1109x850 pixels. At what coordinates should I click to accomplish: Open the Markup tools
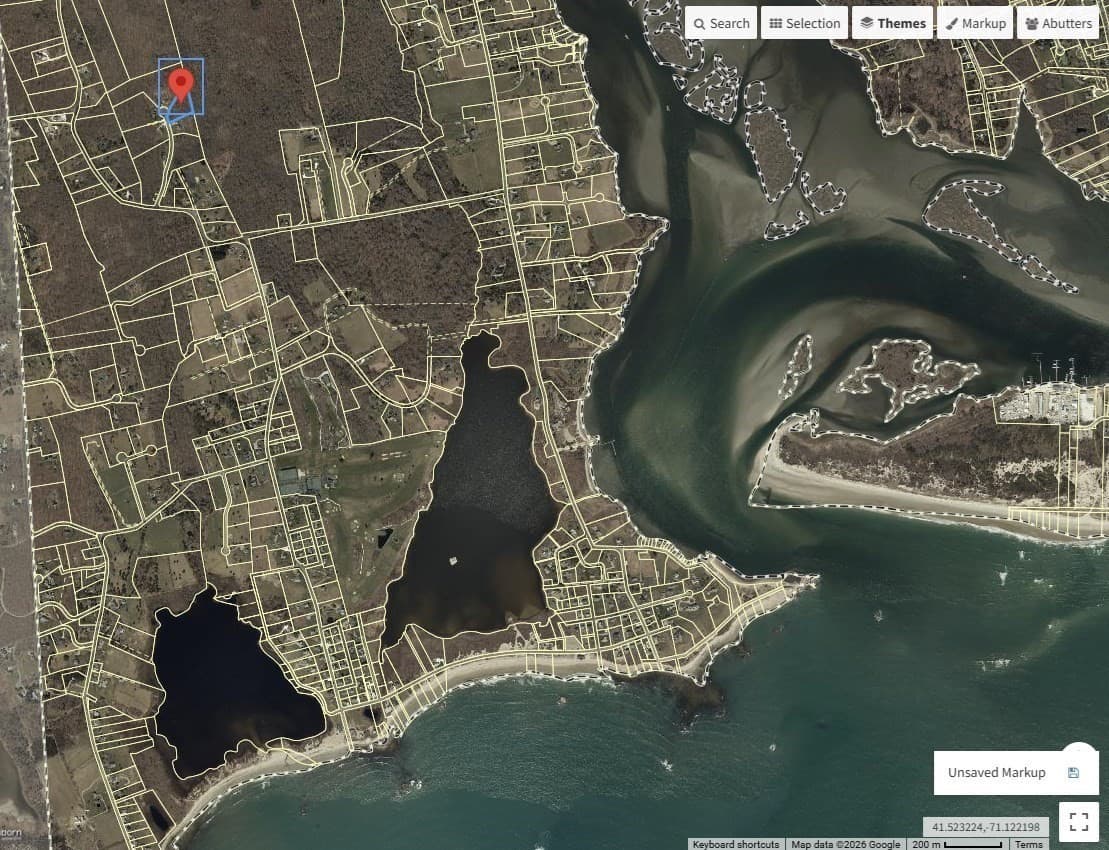tap(975, 23)
